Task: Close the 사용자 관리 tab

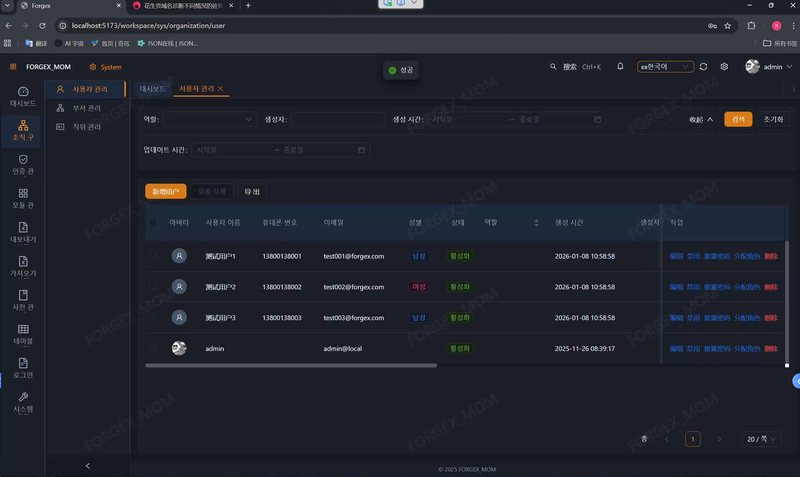Action: [x=221, y=89]
